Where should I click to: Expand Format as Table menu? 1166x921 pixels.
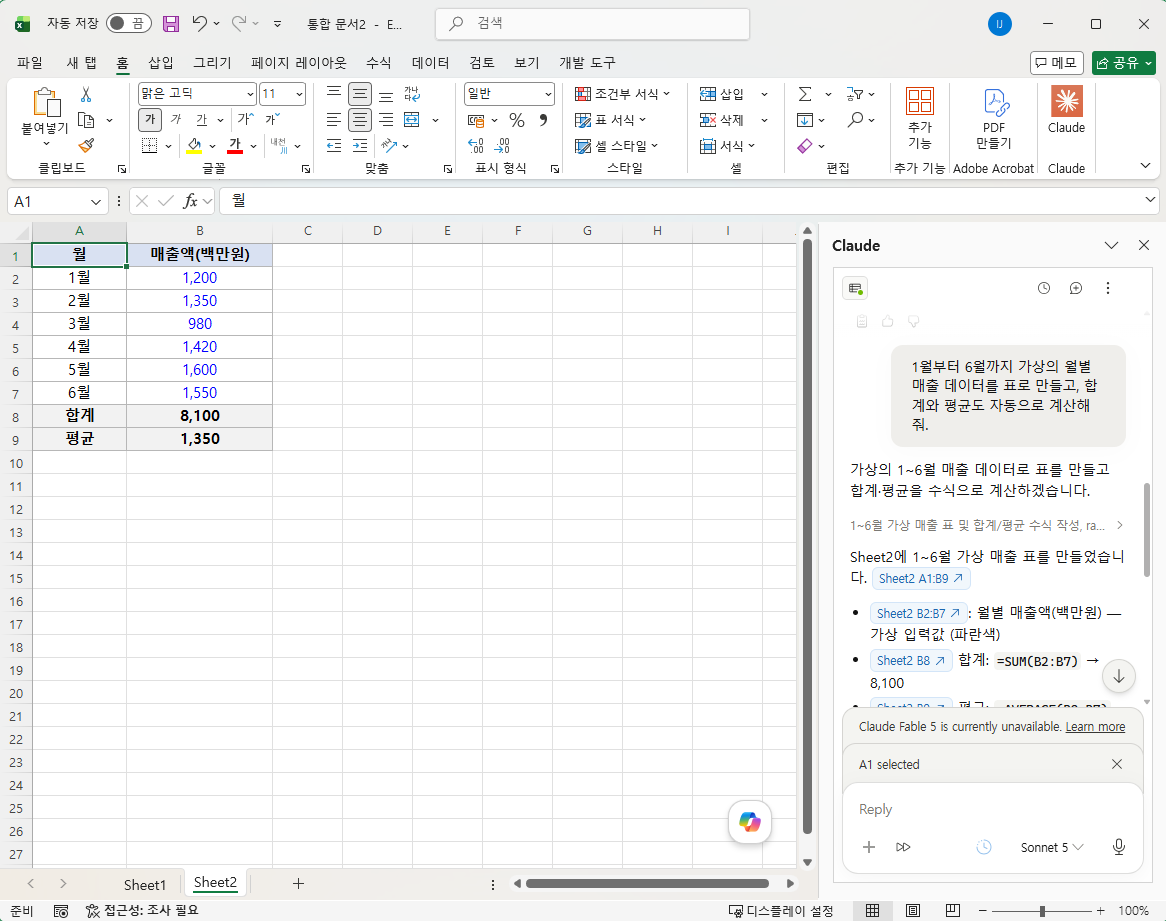pyautogui.click(x=611, y=120)
